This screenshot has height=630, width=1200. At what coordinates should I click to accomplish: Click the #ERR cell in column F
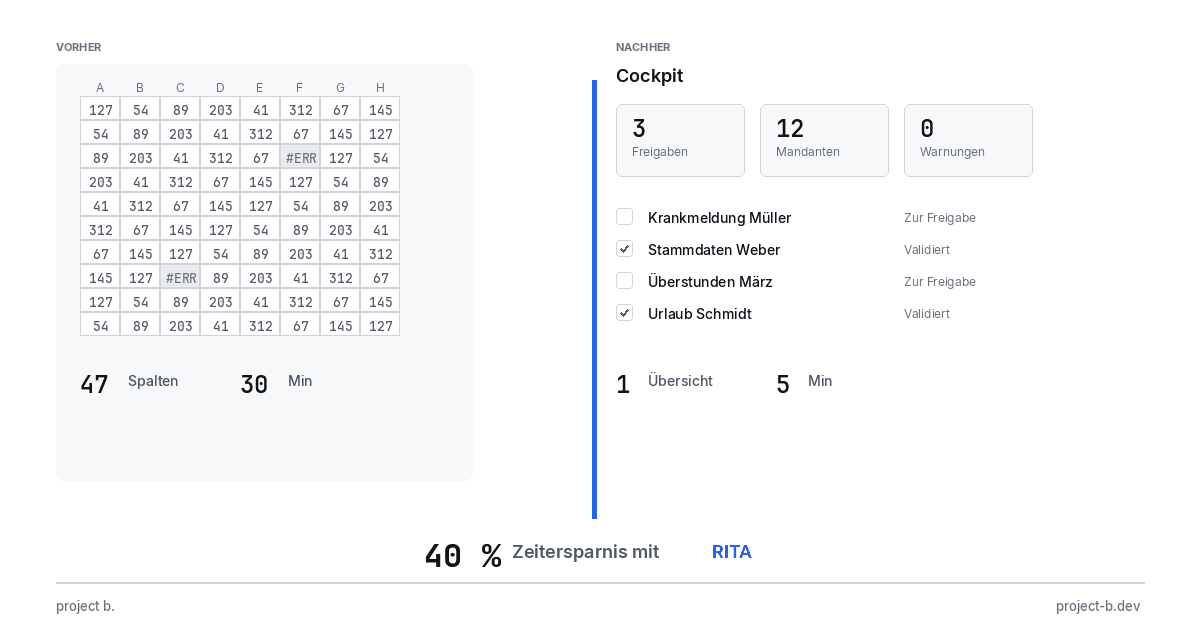pos(300,157)
